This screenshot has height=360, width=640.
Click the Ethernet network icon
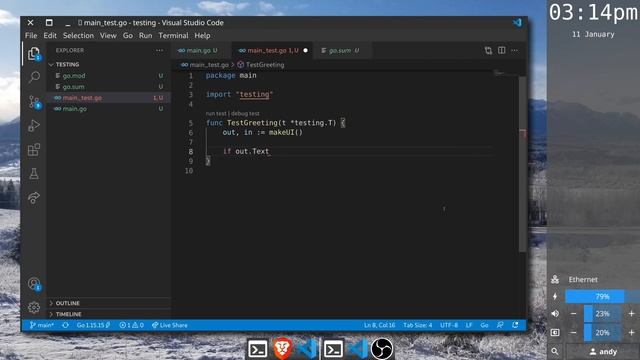click(x=555, y=280)
